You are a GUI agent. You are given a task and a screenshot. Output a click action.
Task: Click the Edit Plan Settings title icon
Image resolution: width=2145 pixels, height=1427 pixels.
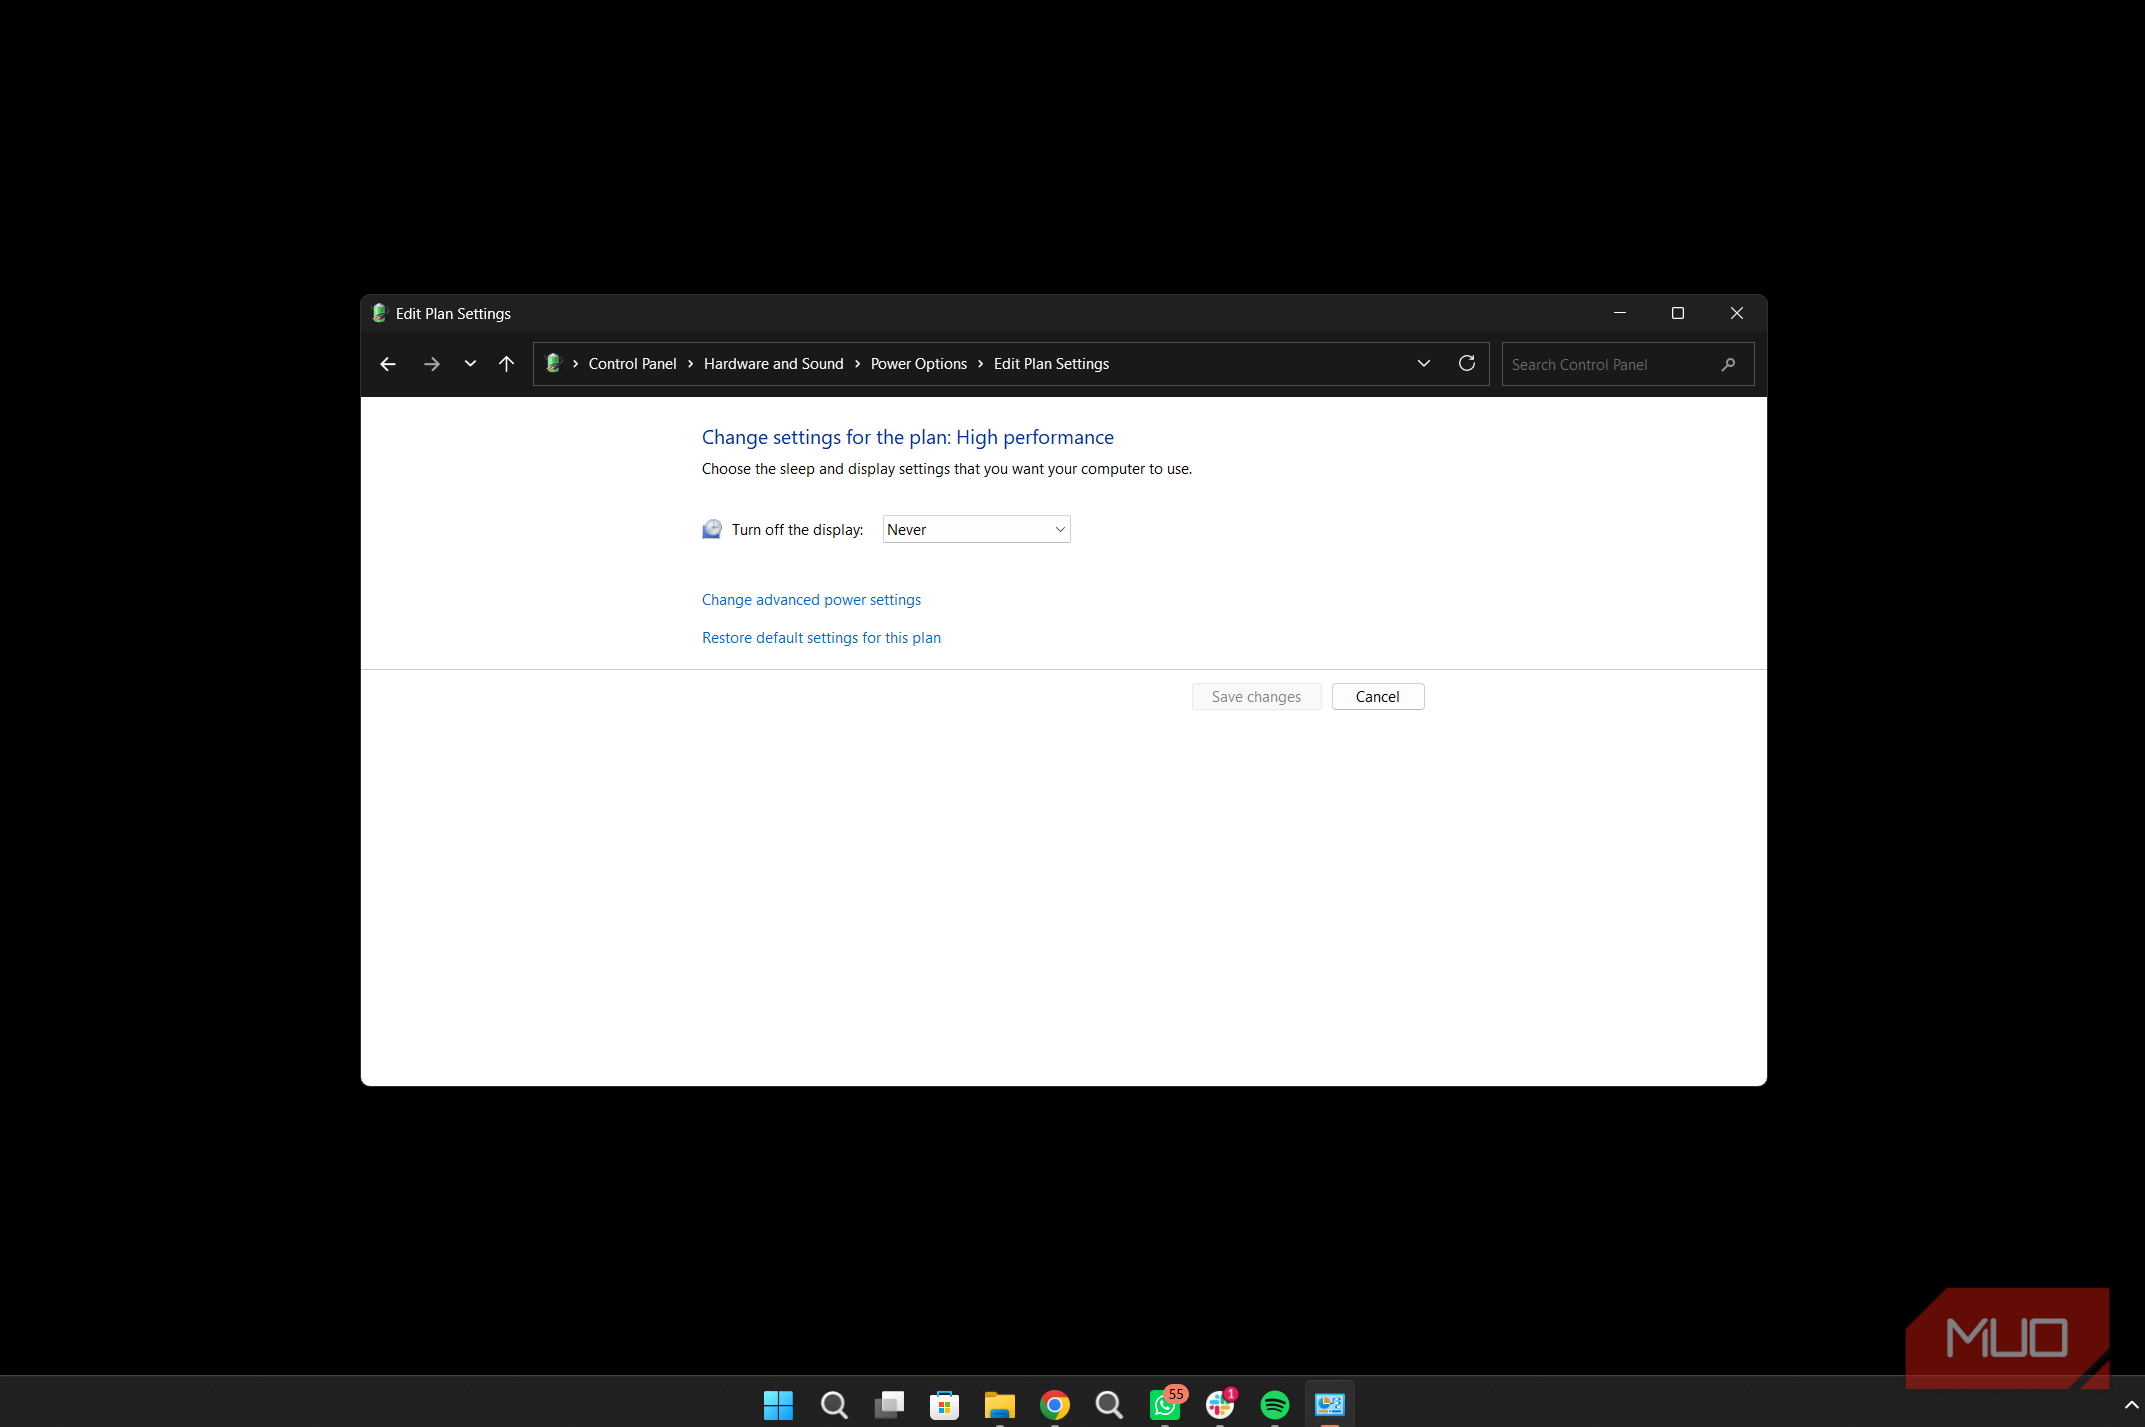379,313
